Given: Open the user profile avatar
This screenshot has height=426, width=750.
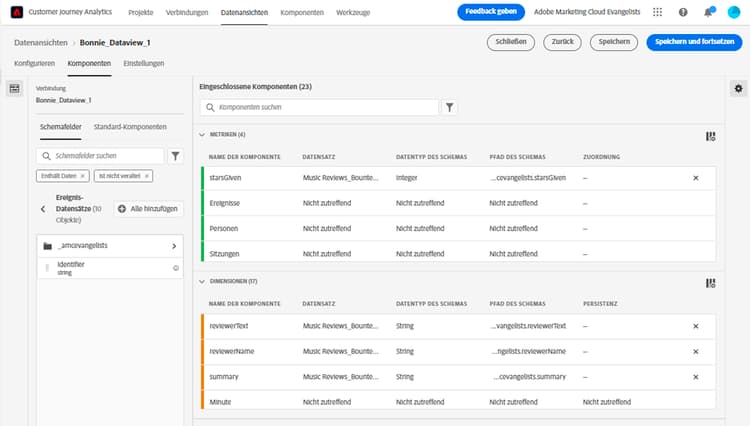Looking at the screenshot, I should pos(734,12).
